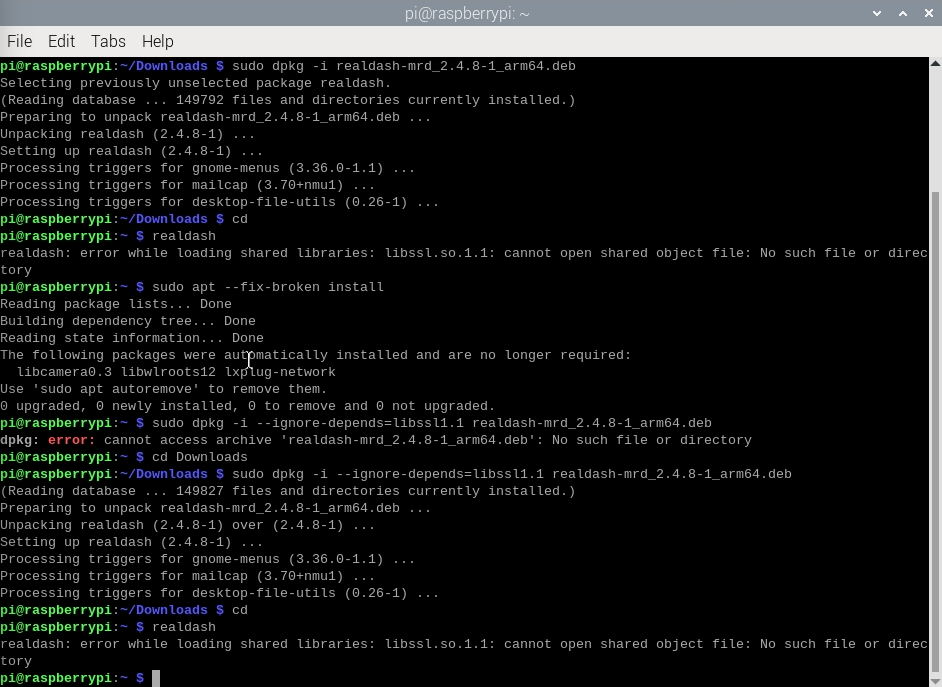Click 'Building dependency tree... Done' line
This screenshot has width=942, height=687.
(x=128, y=321)
